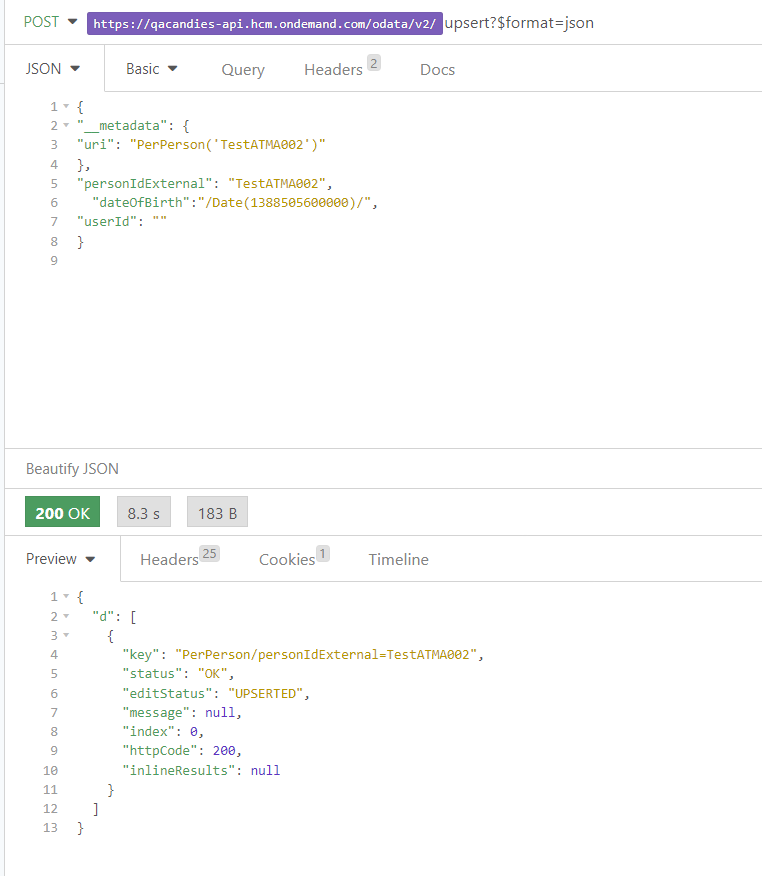The width and height of the screenshot is (762, 876).
Task: Click the Beautify JSON button
Action: (72, 469)
